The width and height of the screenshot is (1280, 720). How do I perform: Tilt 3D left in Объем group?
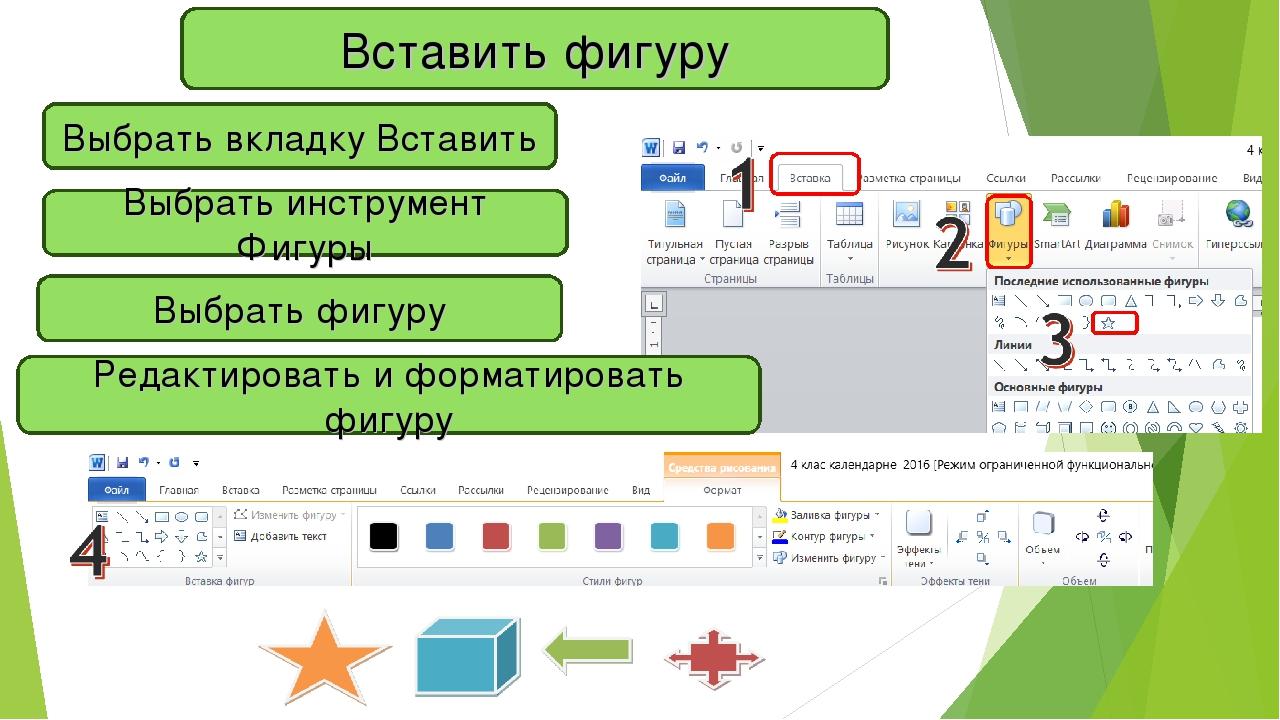[x=1082, y=537]
